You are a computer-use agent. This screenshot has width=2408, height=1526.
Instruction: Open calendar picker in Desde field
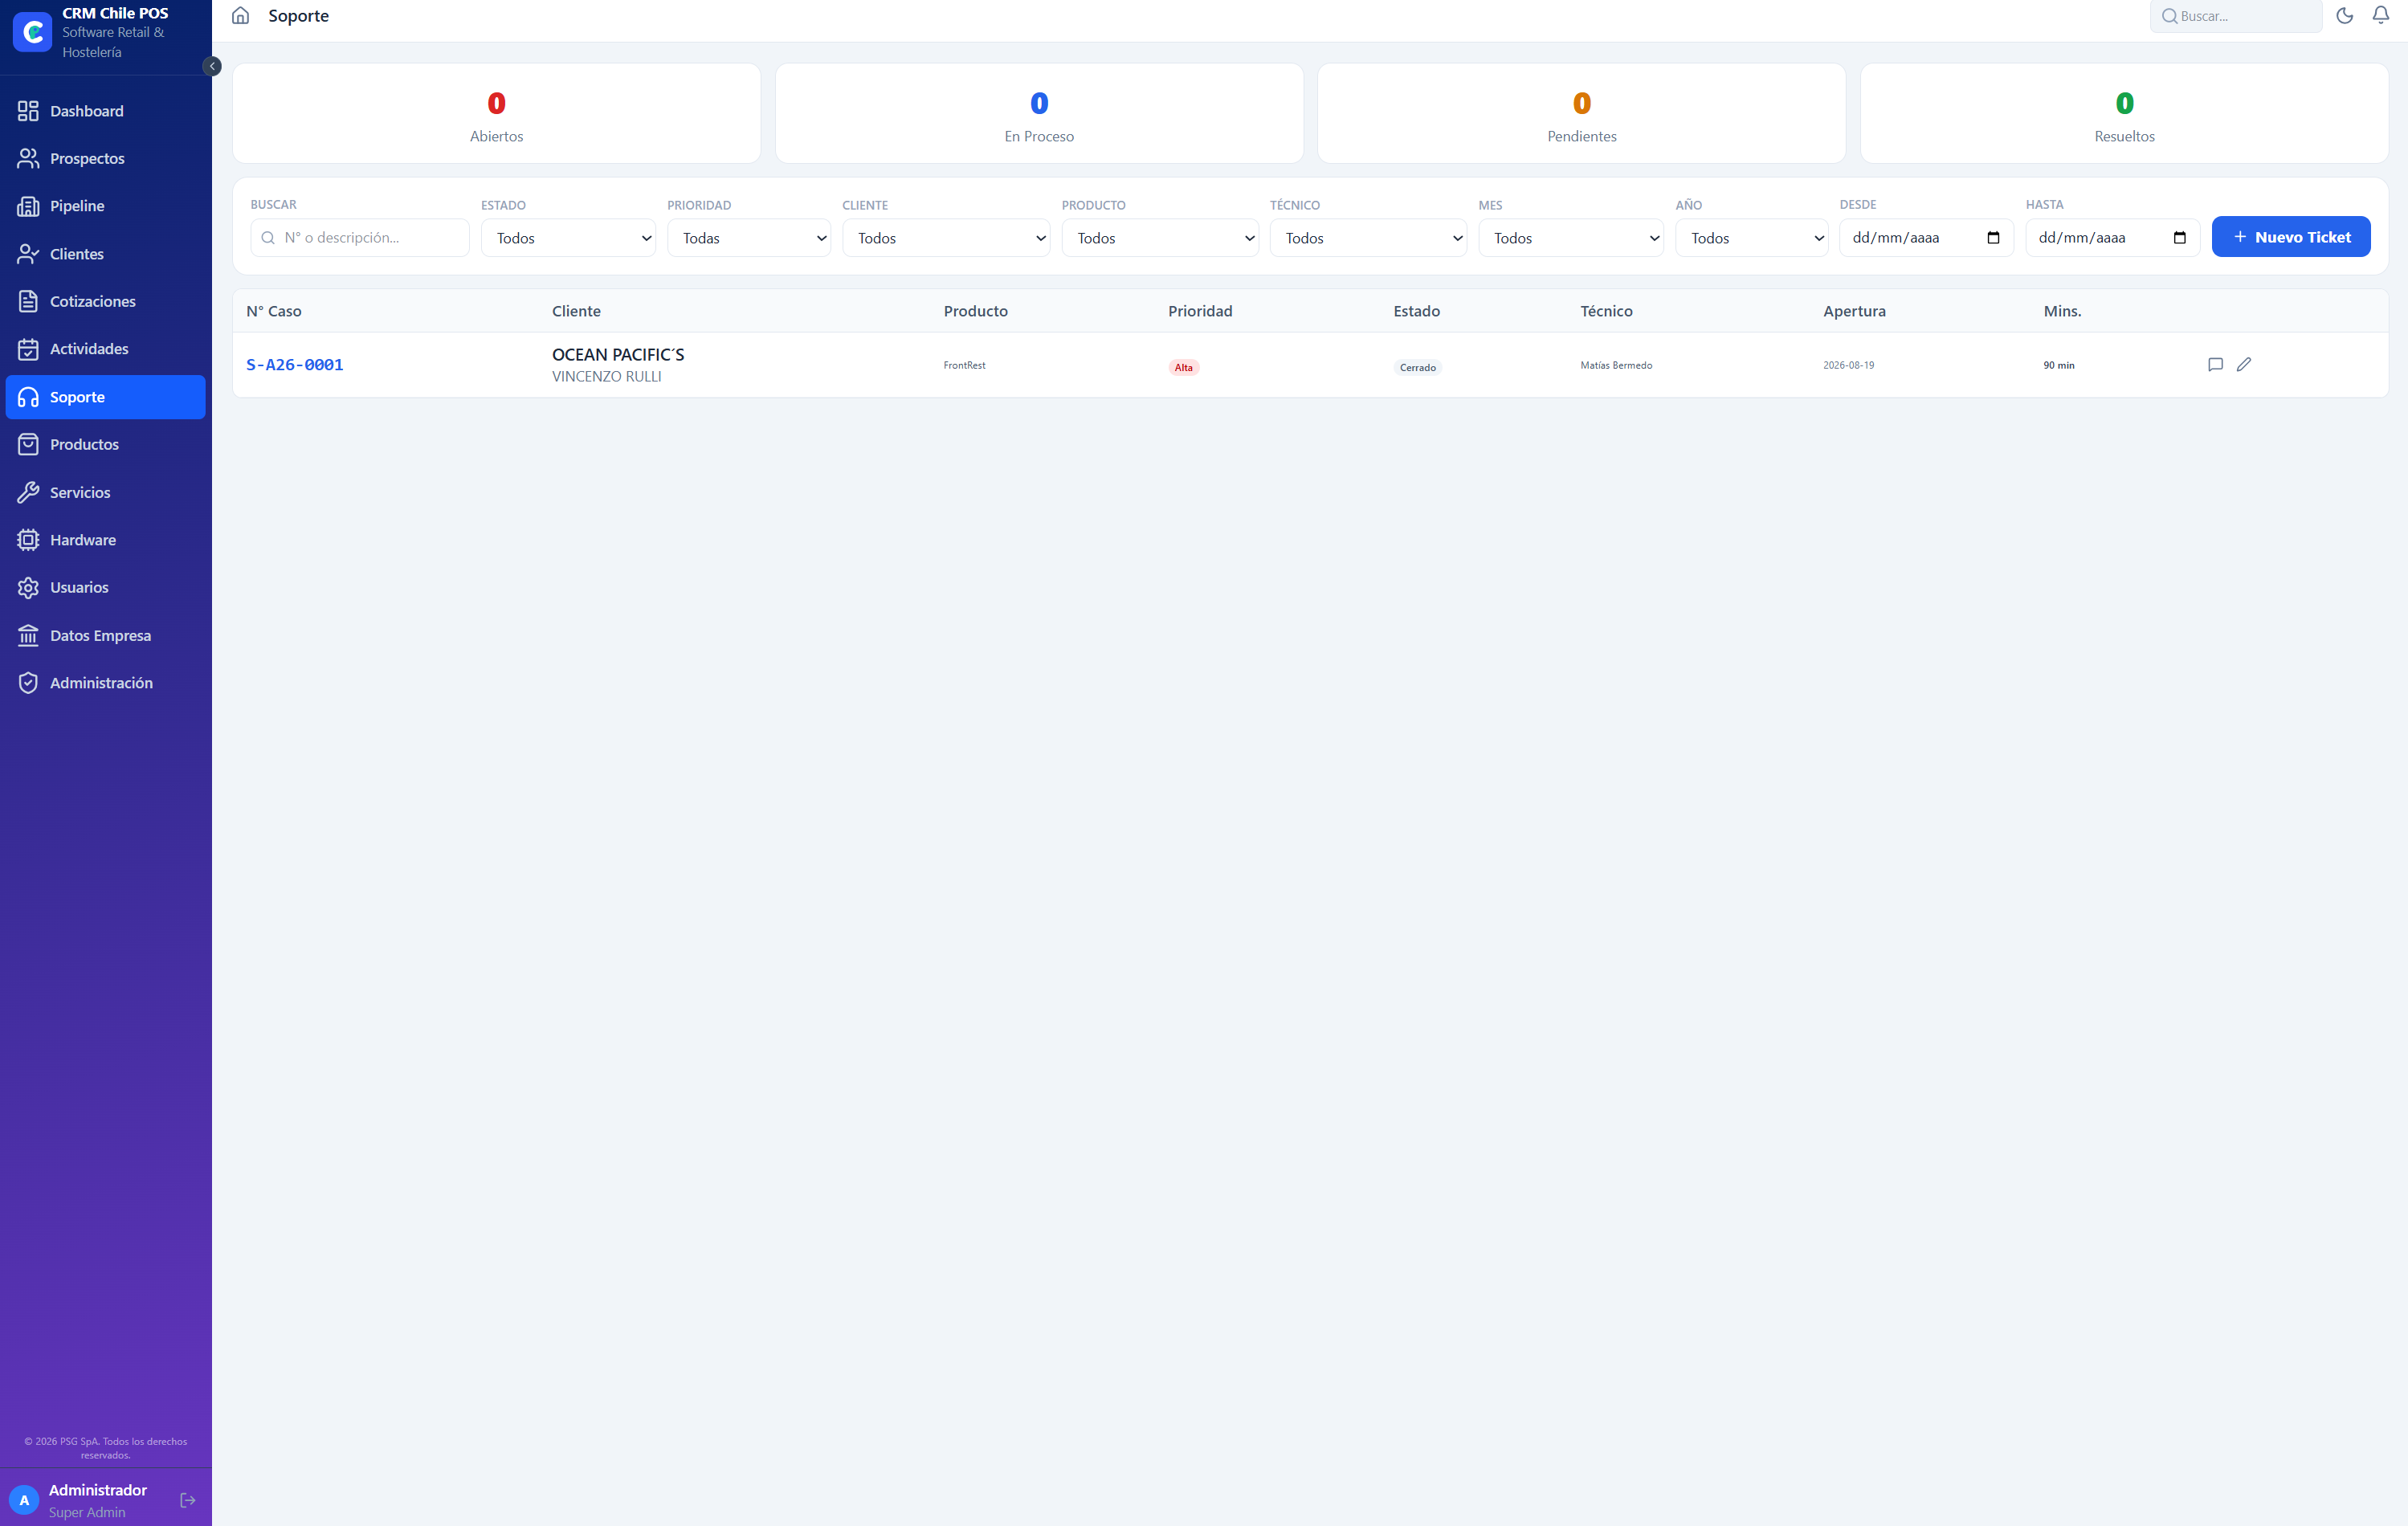1993,238
